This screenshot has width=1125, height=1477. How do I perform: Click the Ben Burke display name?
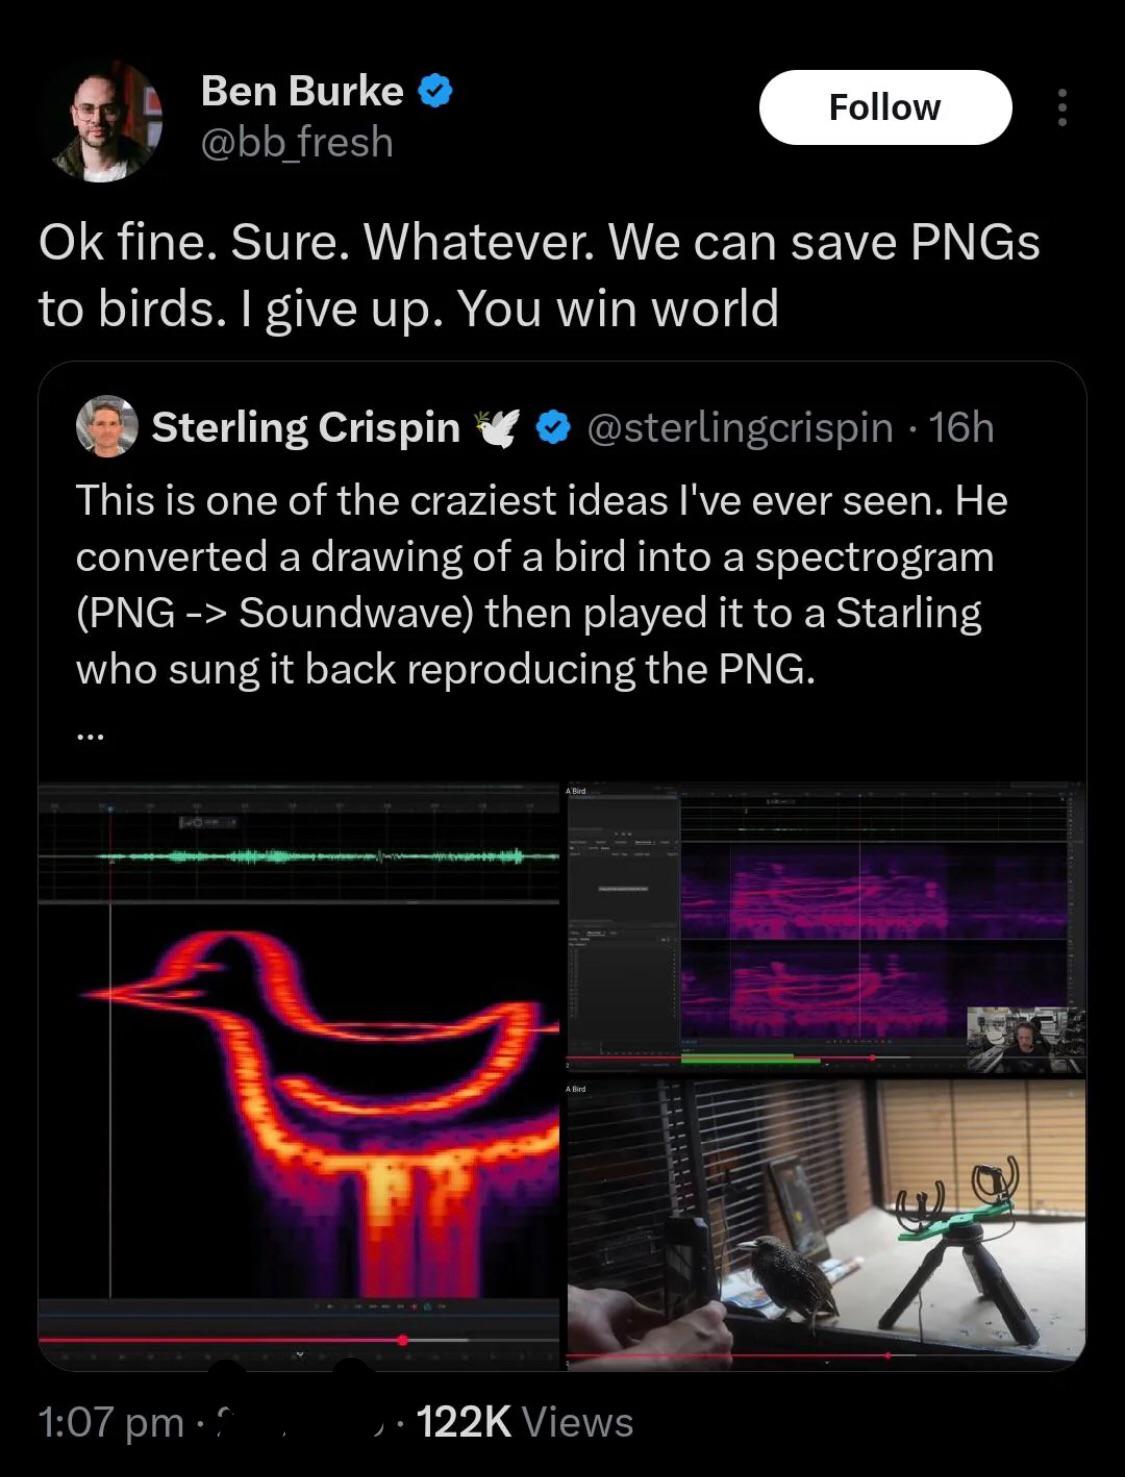pos(302,91)
